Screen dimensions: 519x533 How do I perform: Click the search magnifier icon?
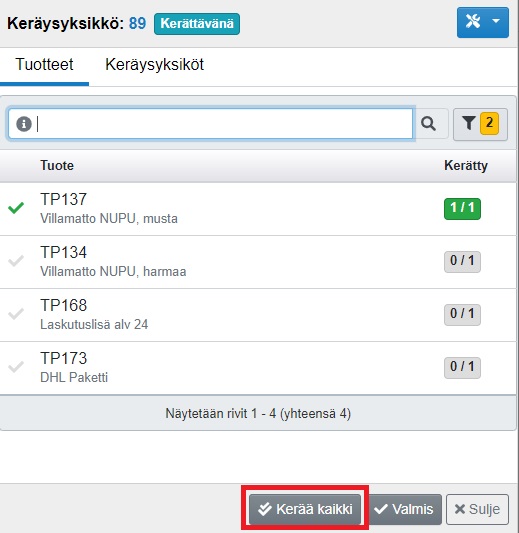[x=428, y=124]
